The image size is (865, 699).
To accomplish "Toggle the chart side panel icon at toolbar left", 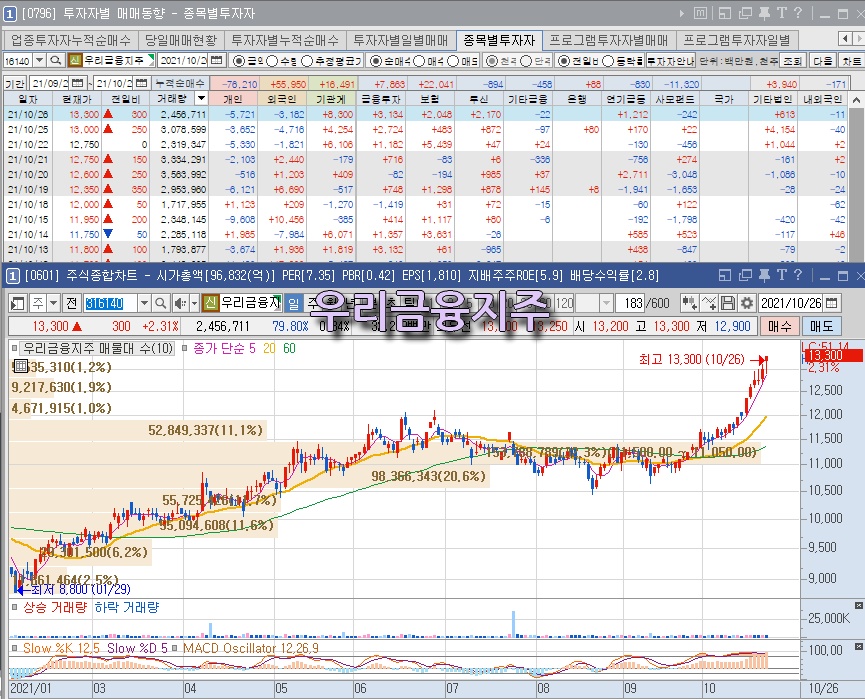I will (x=18, y=303).
